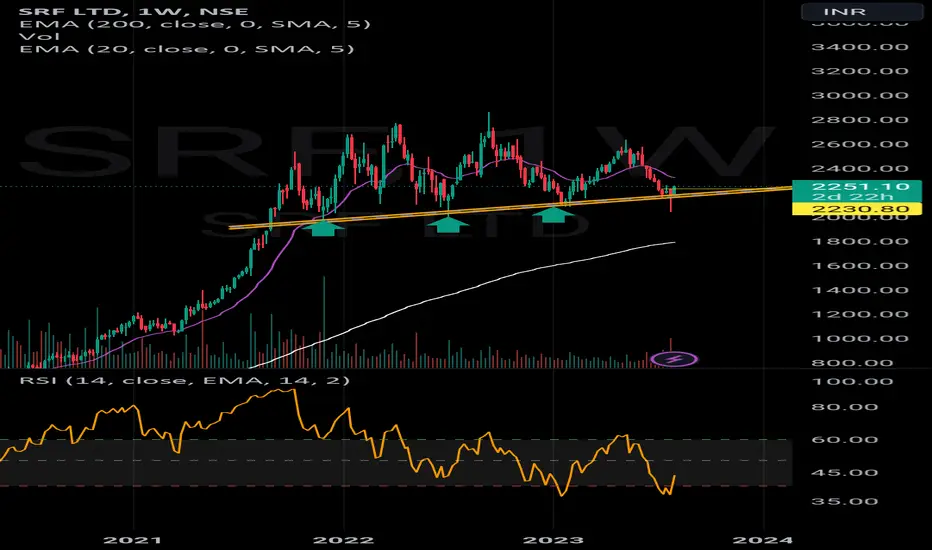Click the RSI 35.00 axis label
Screen dimensions: 932x550
845,501
